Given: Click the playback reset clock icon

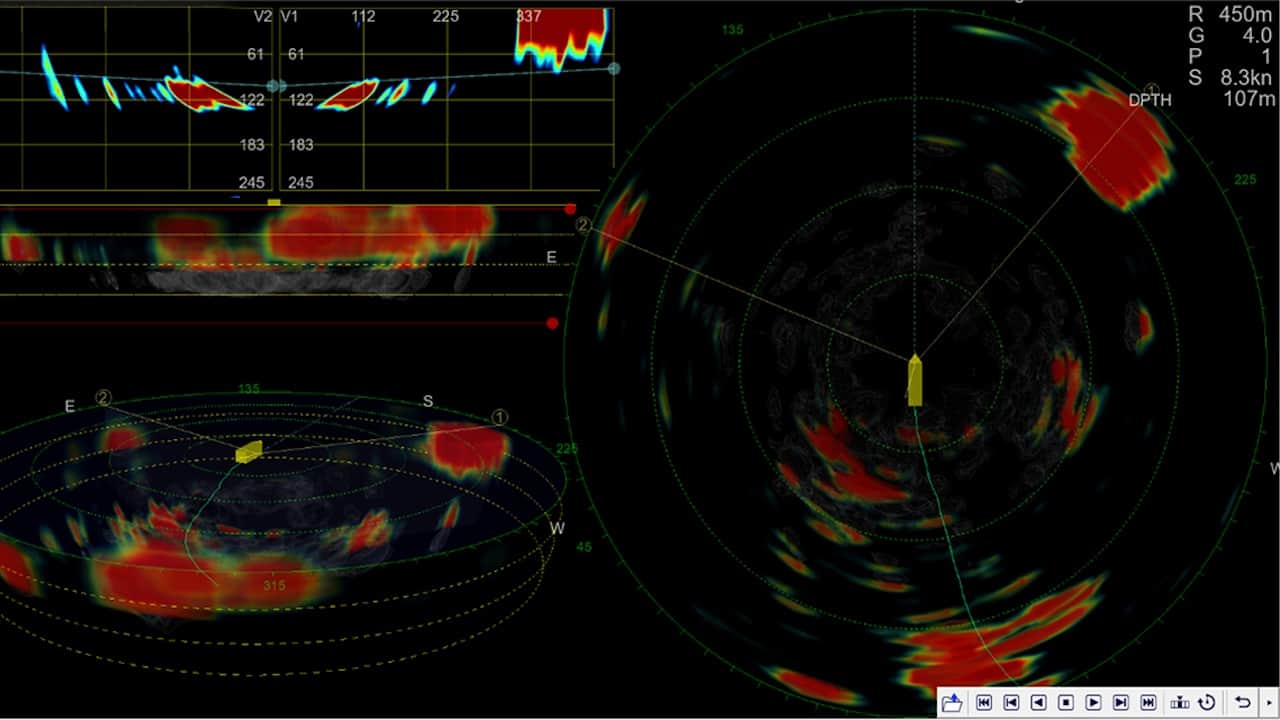Looking at the screenshot, I should coord(1208,703).
